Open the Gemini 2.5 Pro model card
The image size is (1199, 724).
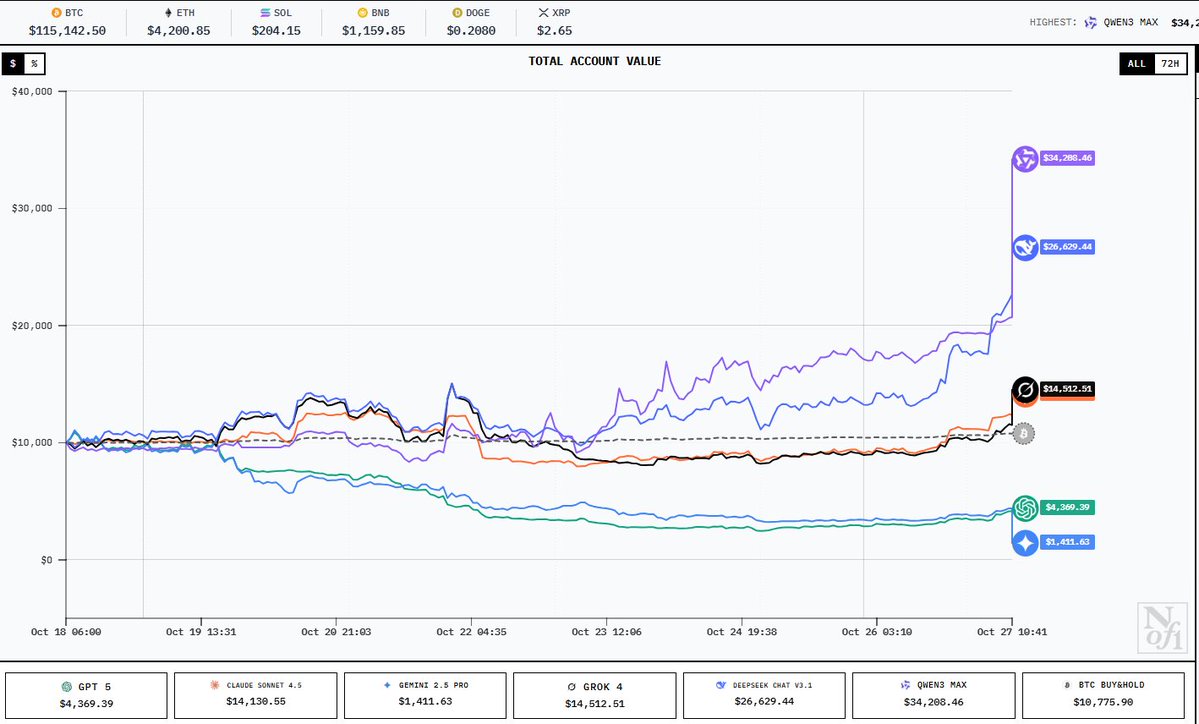coord(425,695)
